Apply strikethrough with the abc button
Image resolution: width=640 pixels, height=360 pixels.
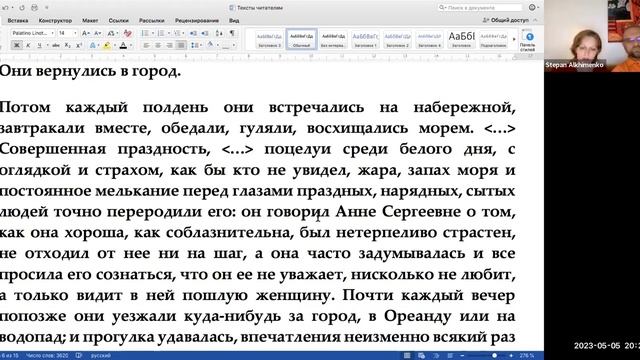pyautogui.click(x=56, y=45)
